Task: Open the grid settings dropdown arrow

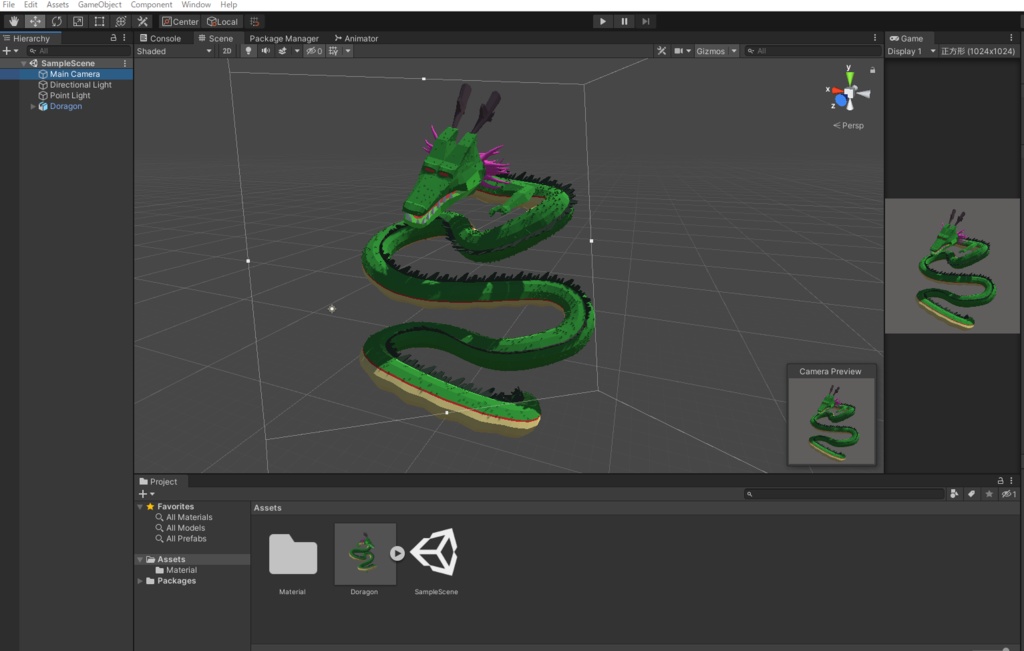Action: click(348, 51)
